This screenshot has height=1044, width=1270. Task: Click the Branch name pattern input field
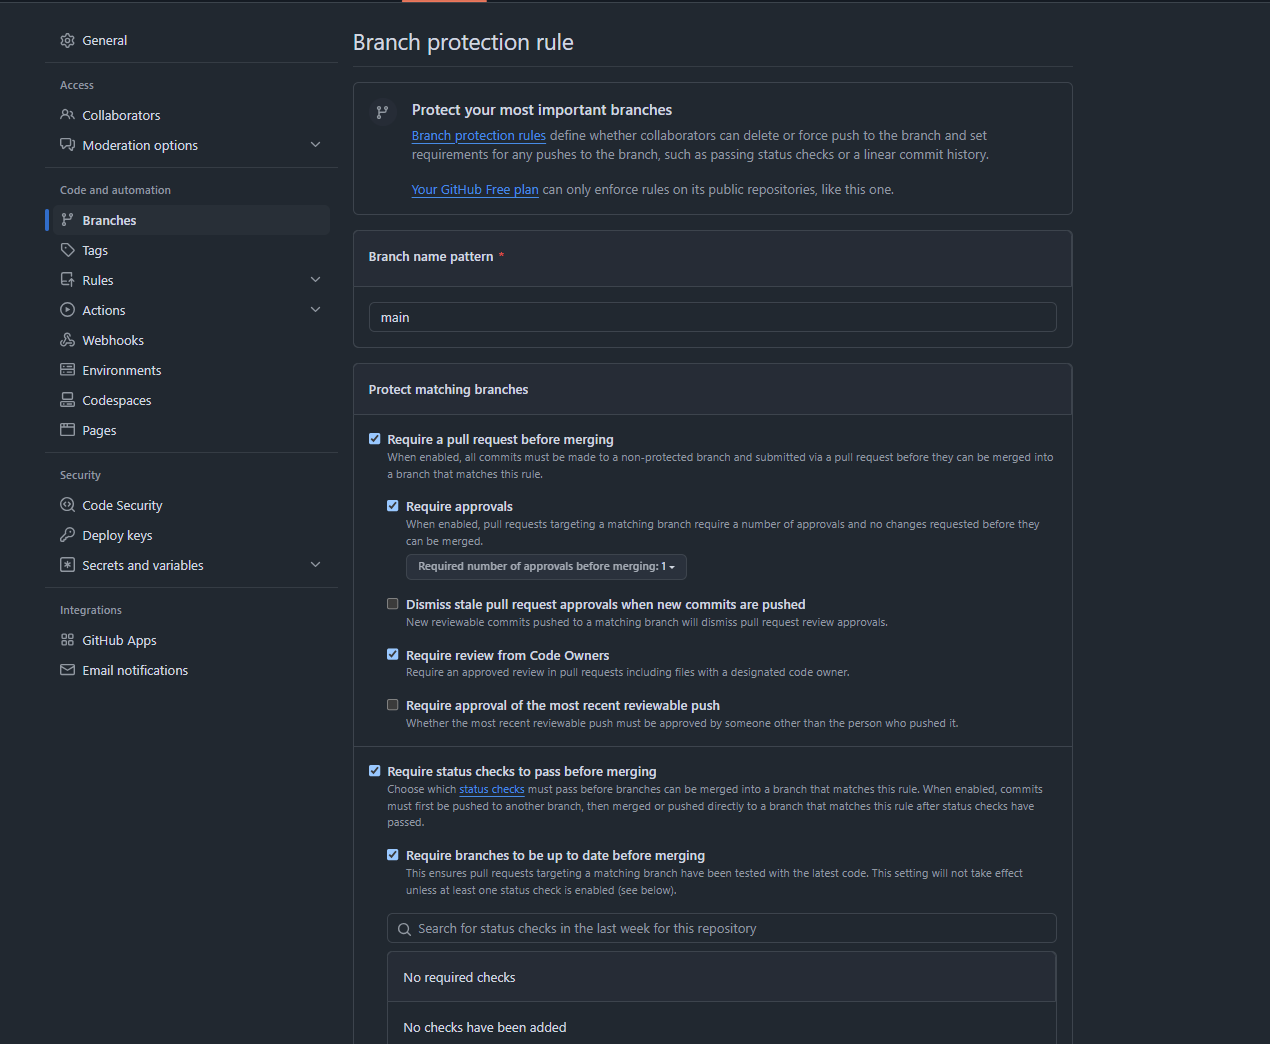712,317
